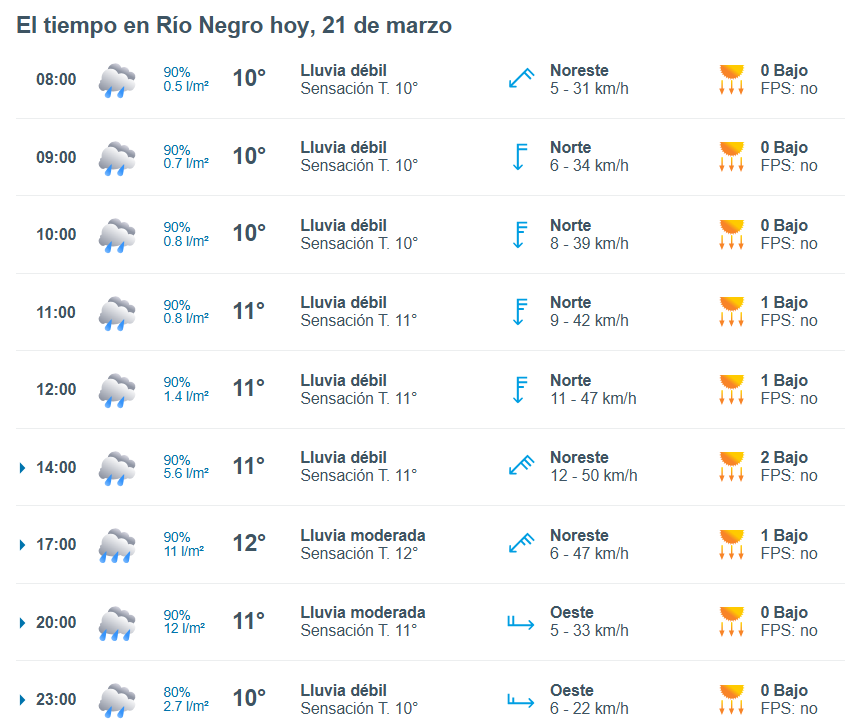The height and width of the screenshot is (726, 845).
Task: Click the Noreste wind arrow at 08:00
Action: (x=520, y=79)
